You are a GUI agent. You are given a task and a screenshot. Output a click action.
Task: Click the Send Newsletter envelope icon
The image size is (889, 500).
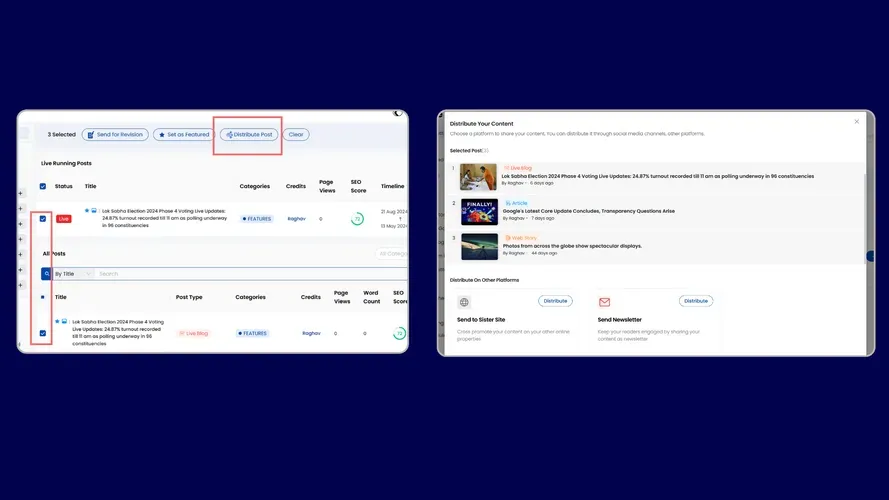(604, 302)
